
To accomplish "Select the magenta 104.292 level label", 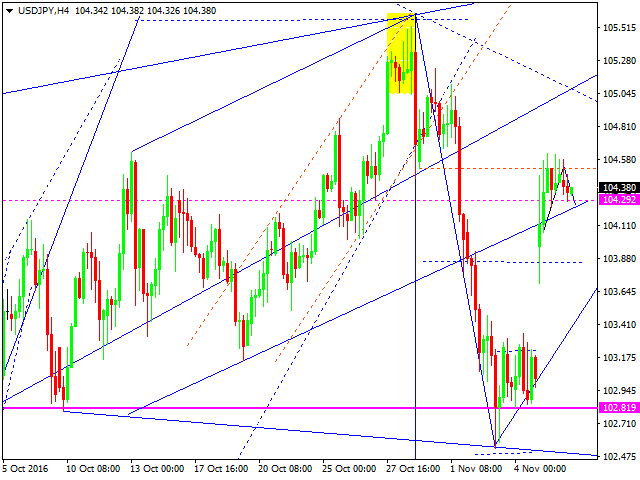I will [x=619, y=200].
